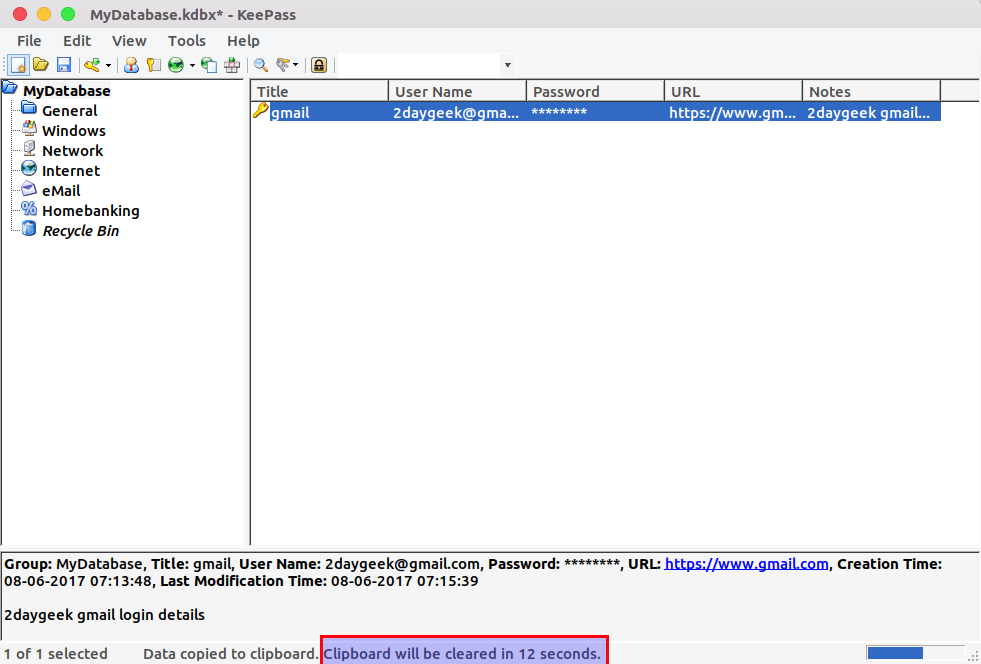Open the Edit menu

(x=77, y=41)
